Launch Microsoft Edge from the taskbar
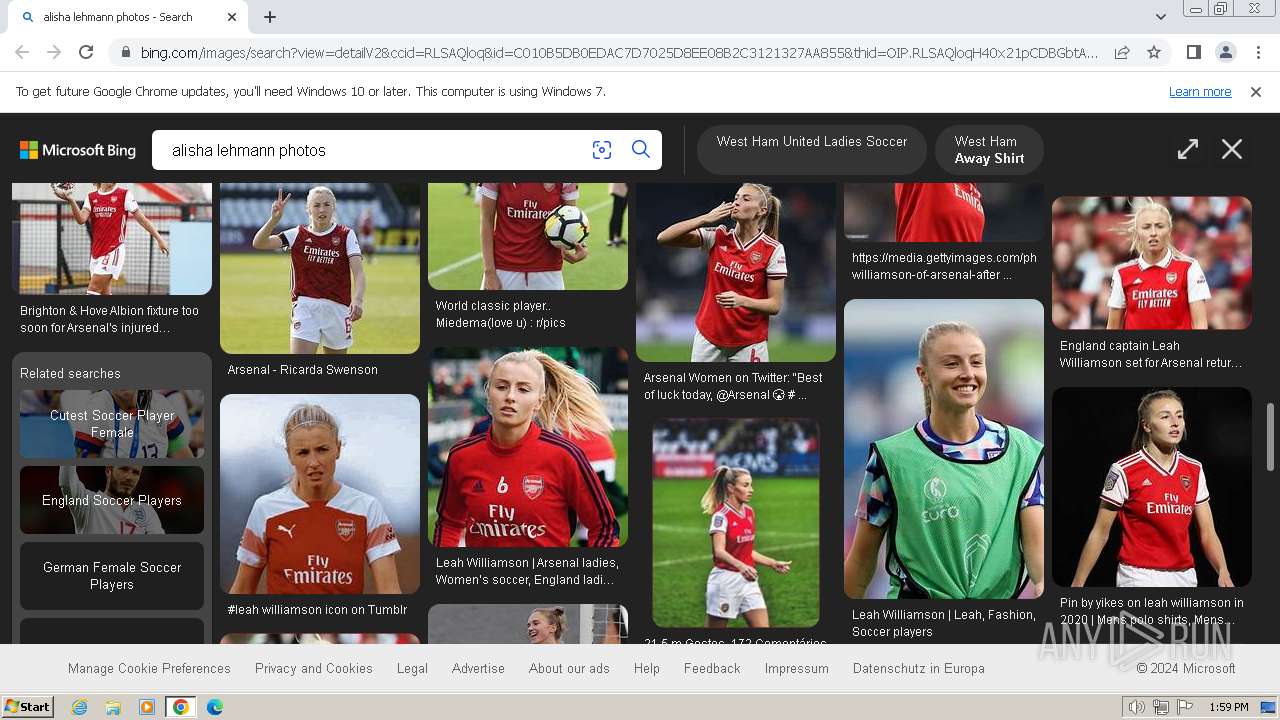This screenshot has width=1280, height=720. (215, 707)
